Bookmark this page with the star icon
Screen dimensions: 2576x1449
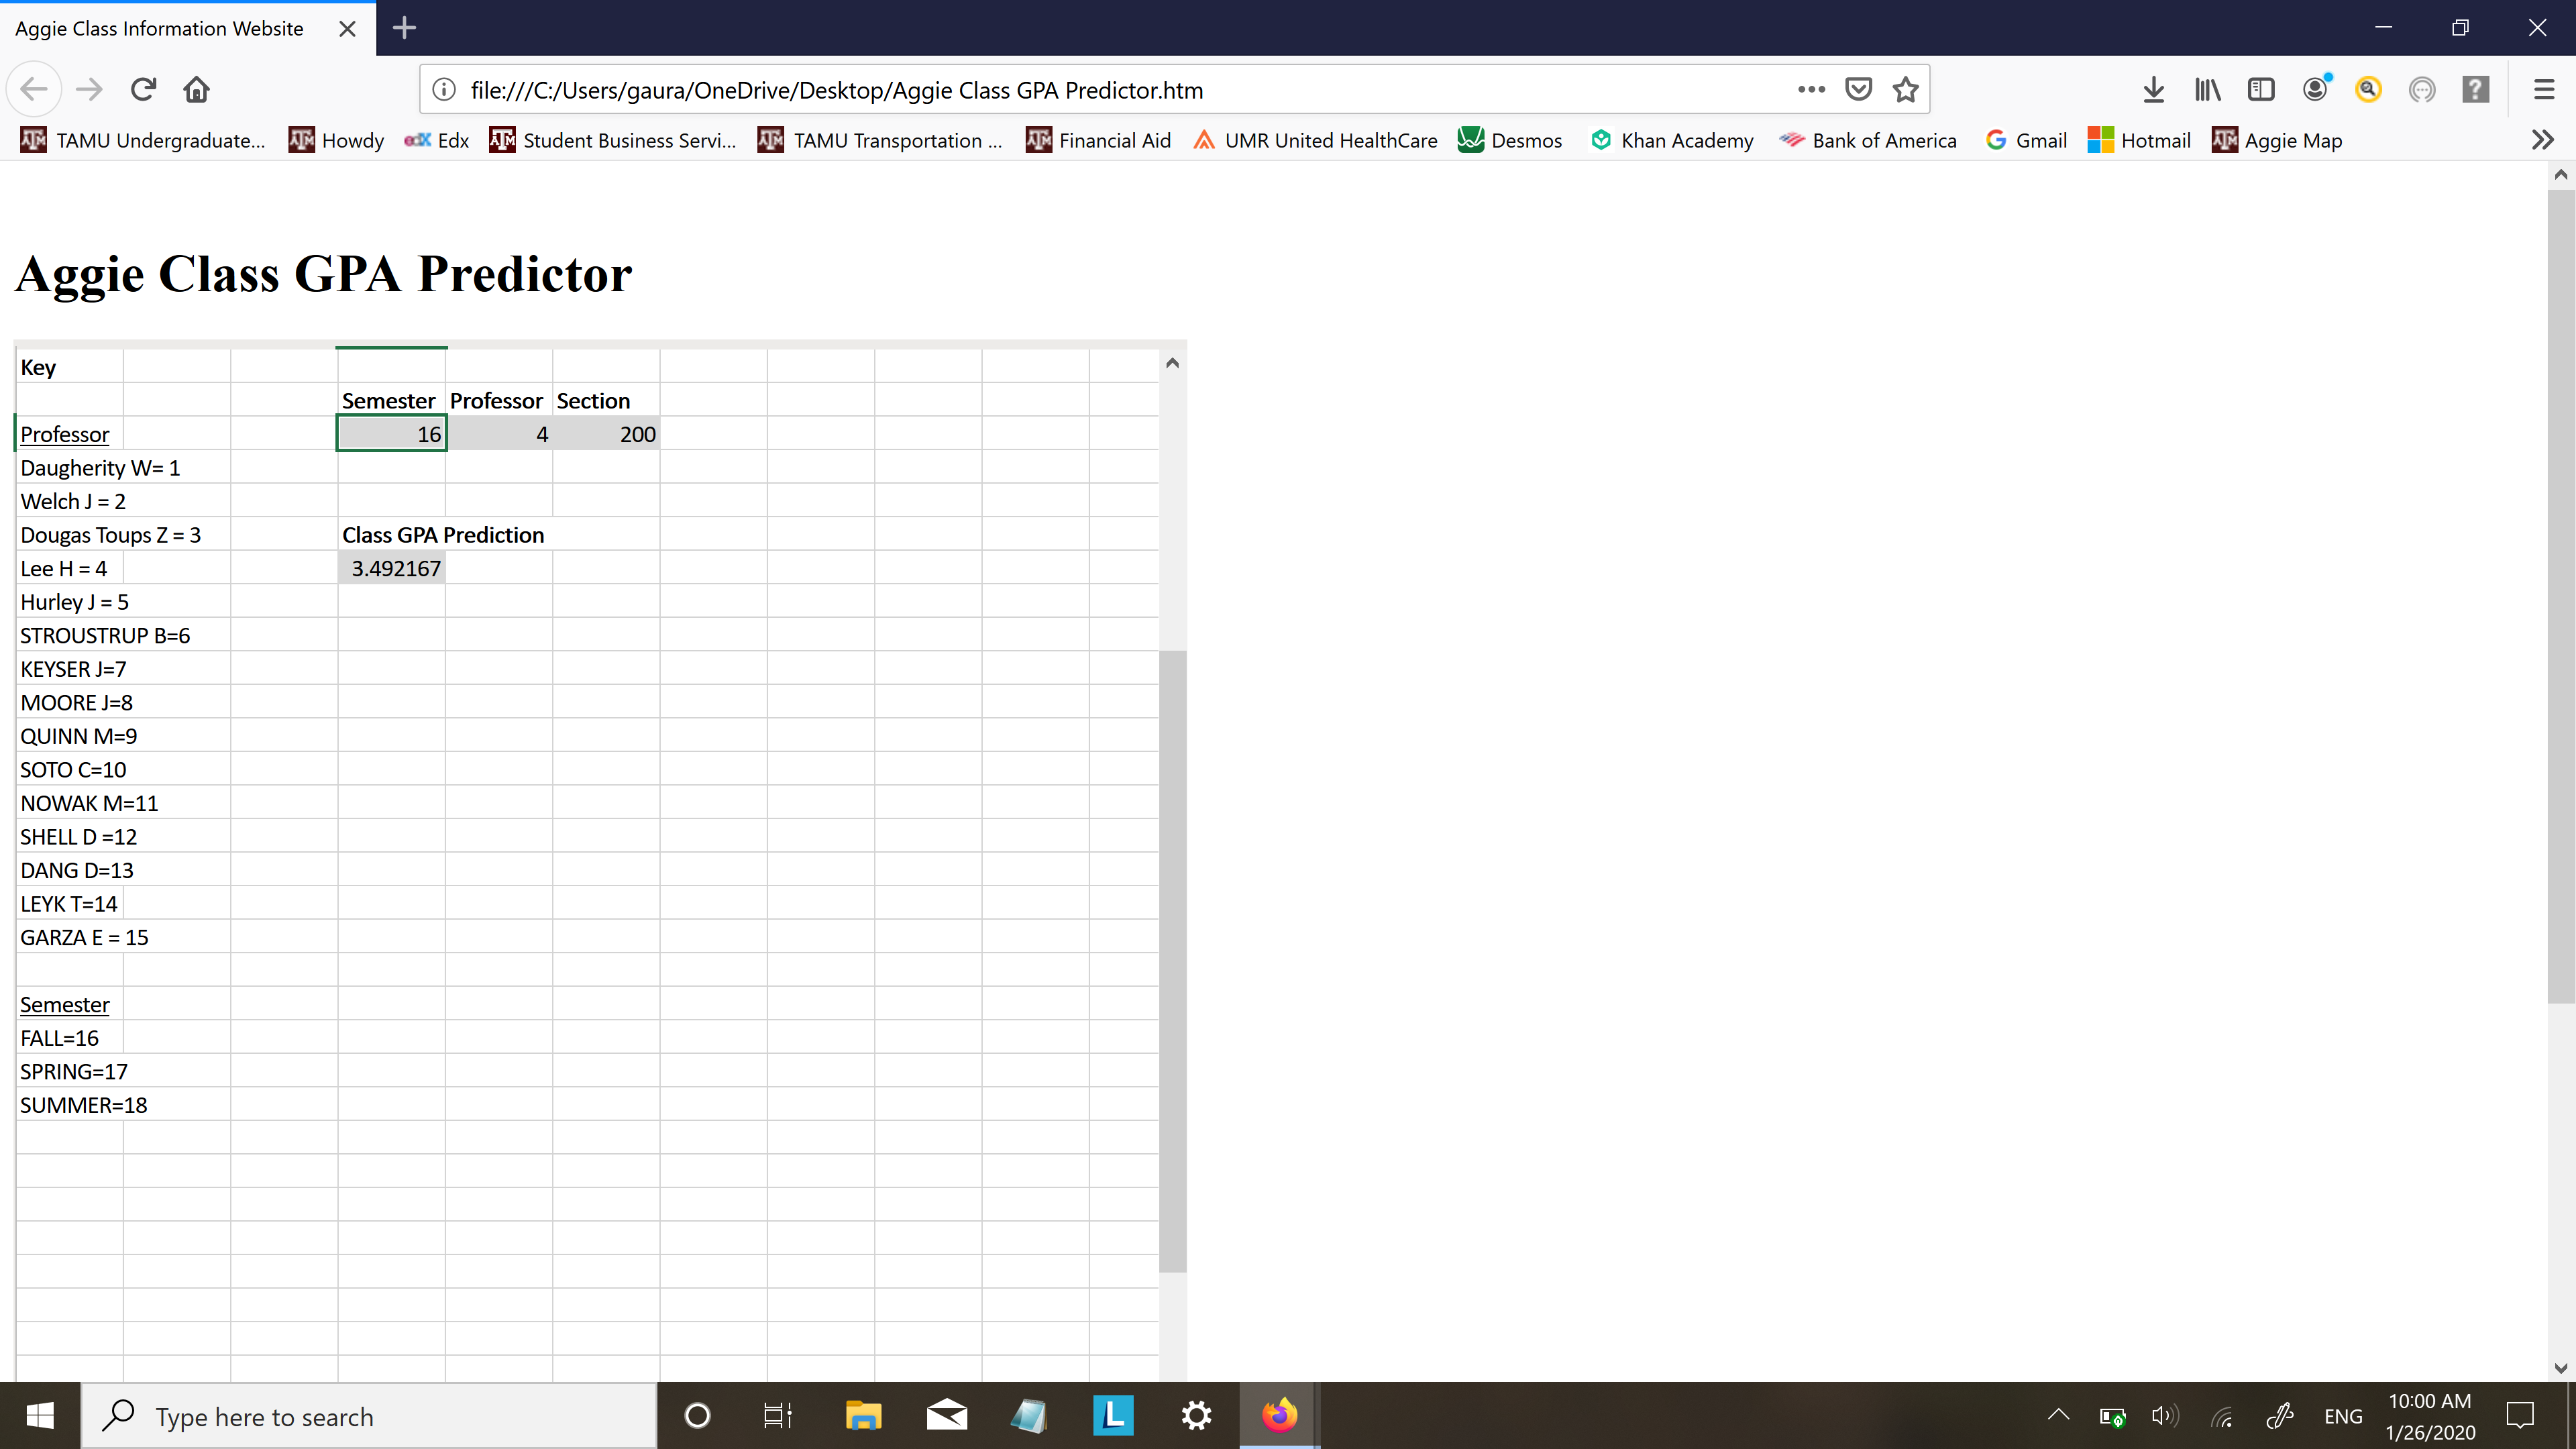coord(1905,90)
